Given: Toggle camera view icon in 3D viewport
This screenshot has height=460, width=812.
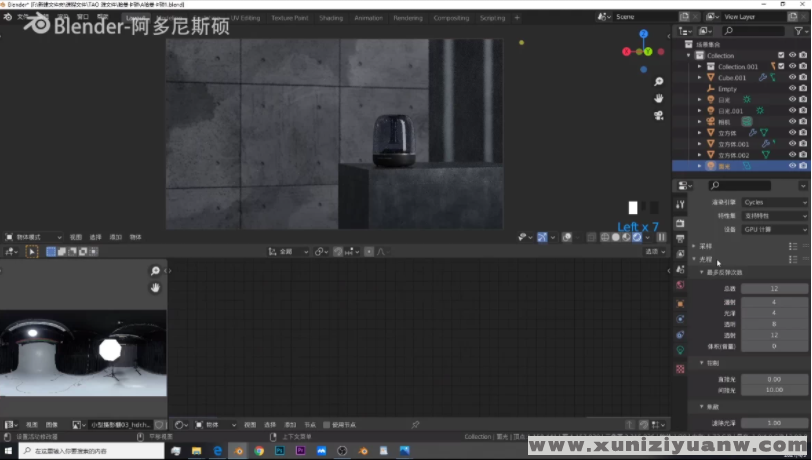Looking at the screenshot, I should click(659, 115).
